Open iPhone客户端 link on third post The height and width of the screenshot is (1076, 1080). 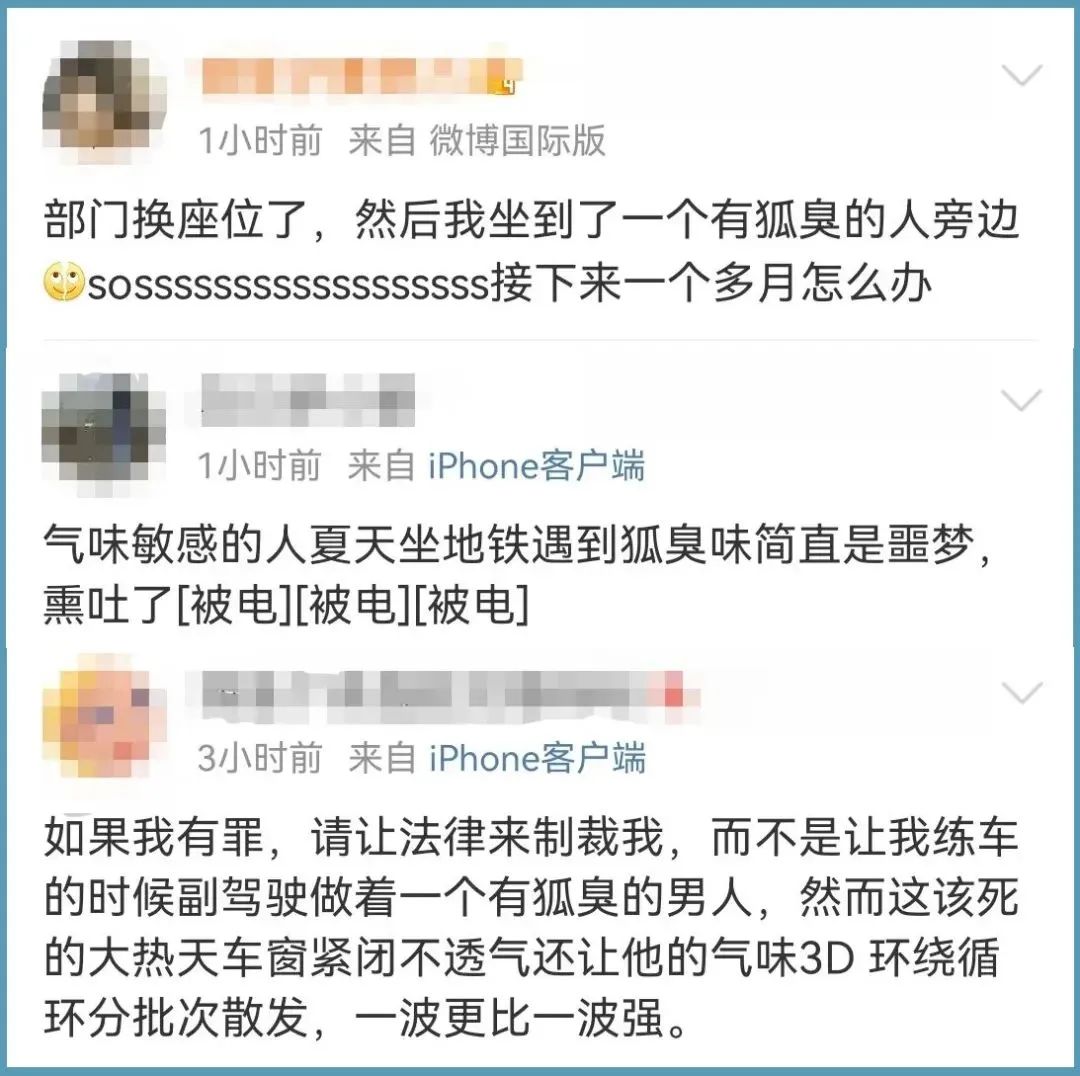coord(537,758)
